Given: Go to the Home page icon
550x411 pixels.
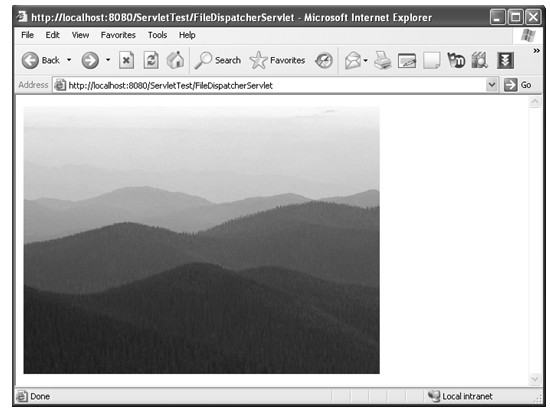Looking at the screenshot, I should (175, 60).
